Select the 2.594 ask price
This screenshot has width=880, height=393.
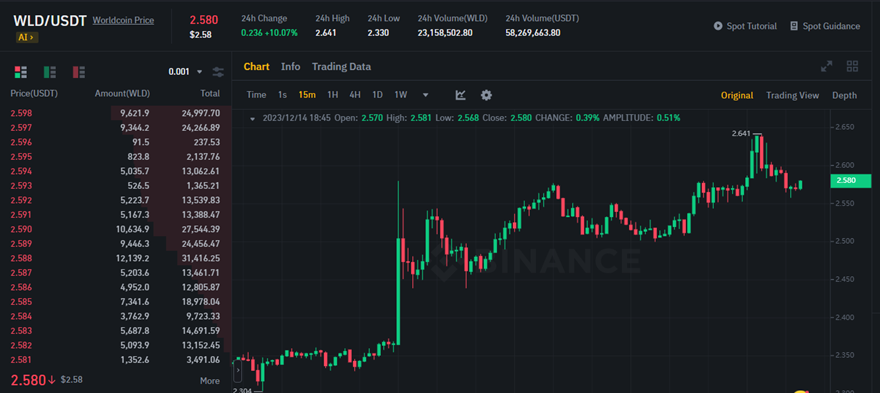pyautogui.click(x=21, y=171)
